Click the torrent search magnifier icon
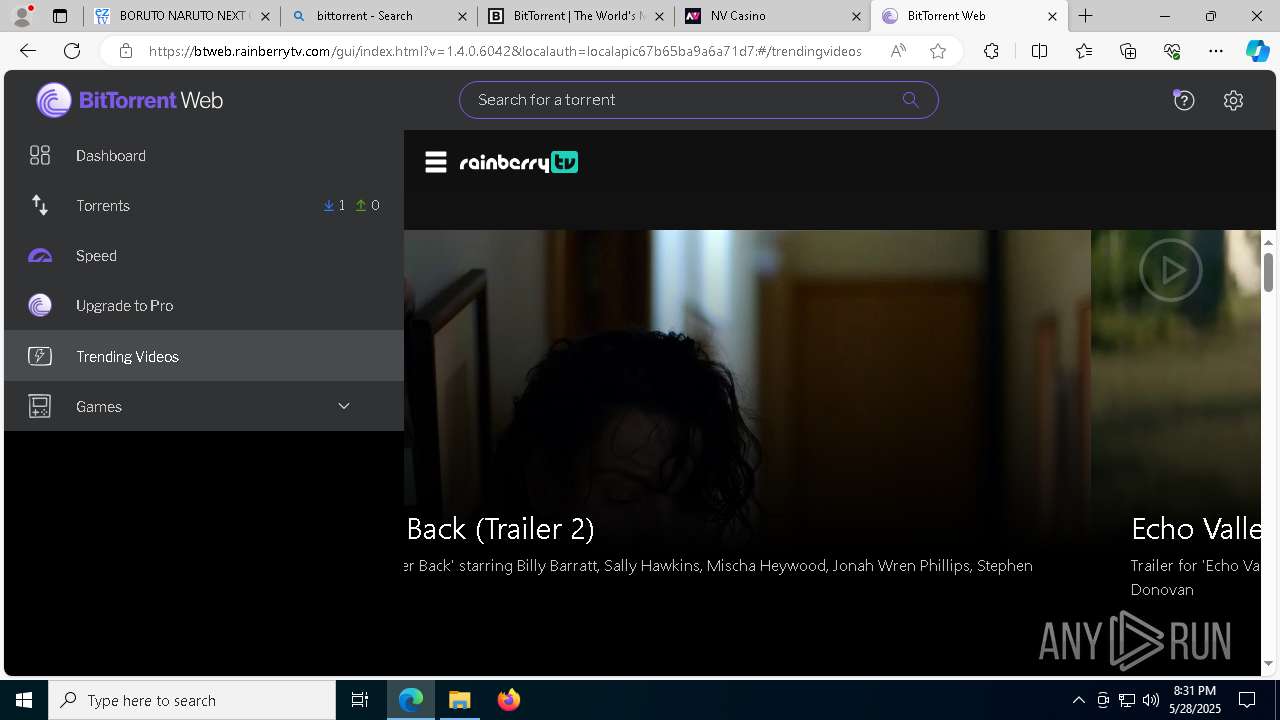The width and height of the screenshot is (1280, 720). pyautogui.click(x=910, y=100)
